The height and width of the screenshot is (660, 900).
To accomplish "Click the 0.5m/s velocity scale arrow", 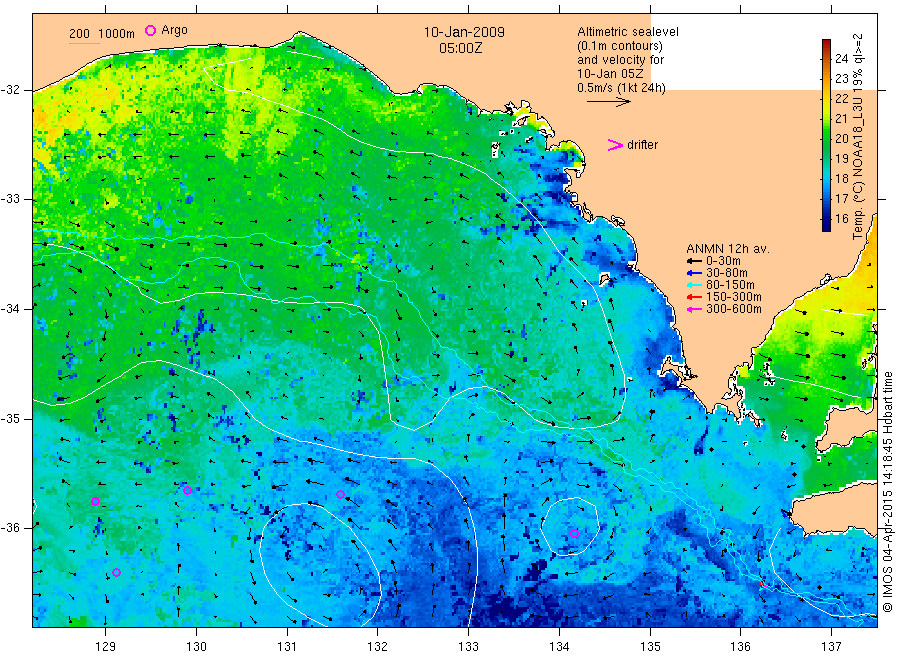I will tap(608, 102).
